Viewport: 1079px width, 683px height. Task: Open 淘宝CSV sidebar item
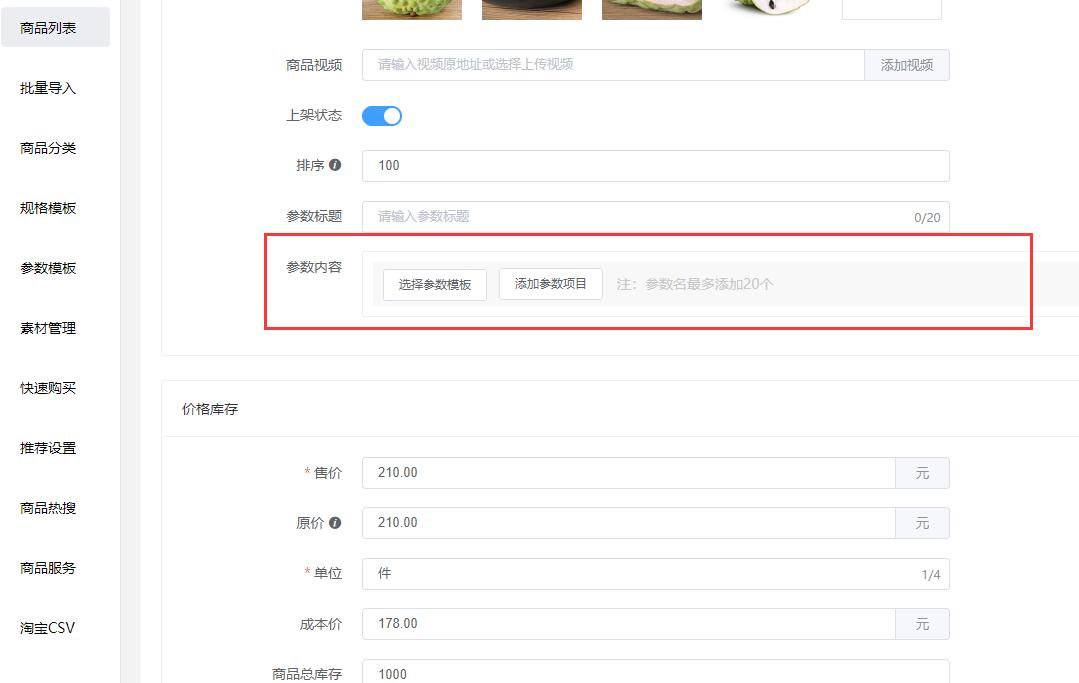pos(47,628)
